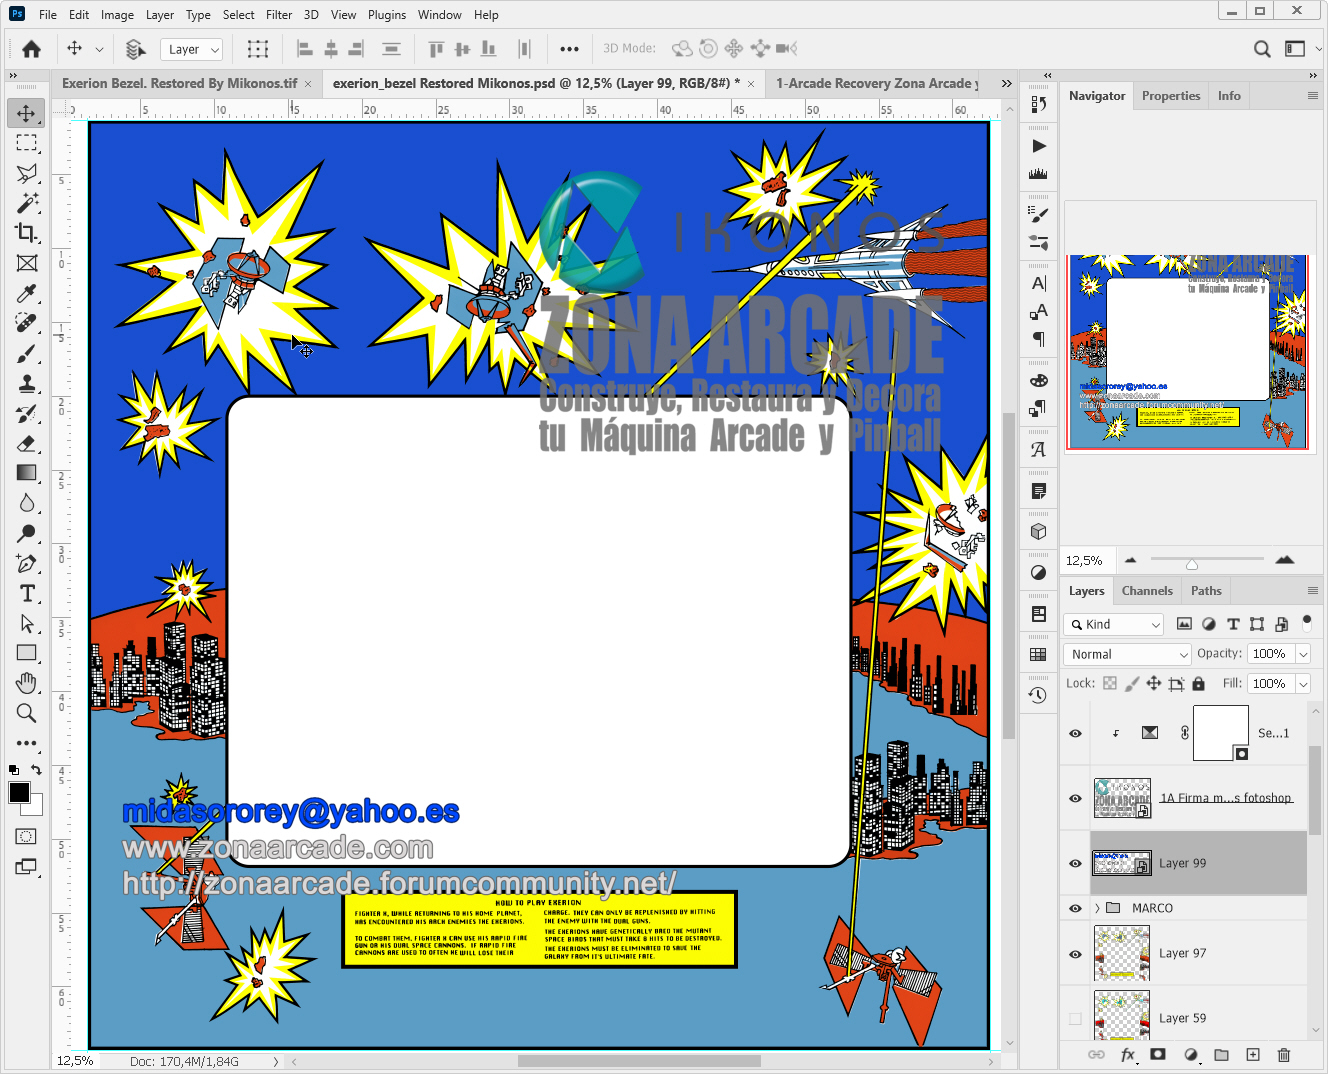Open the blend mode Normal dropdown
The image size is (1328, 1074).
tap(1127, 654)
